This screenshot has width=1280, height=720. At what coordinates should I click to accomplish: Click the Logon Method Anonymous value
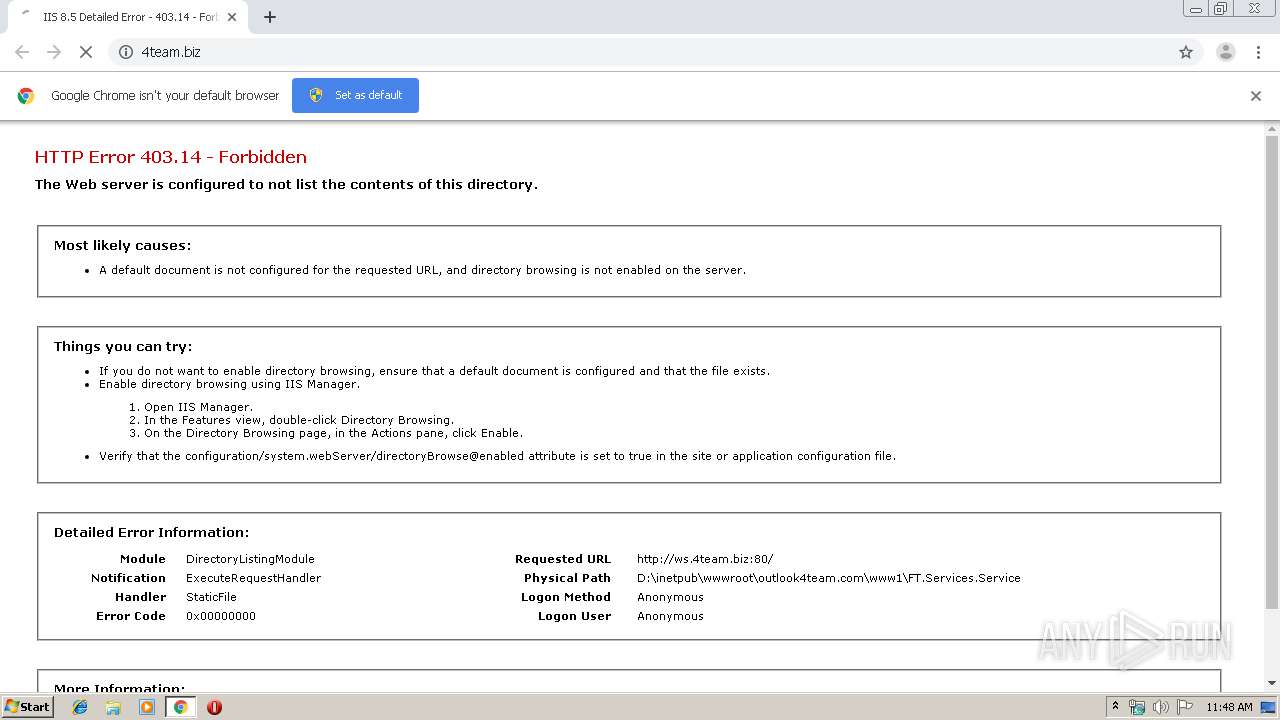pos(670,597)
